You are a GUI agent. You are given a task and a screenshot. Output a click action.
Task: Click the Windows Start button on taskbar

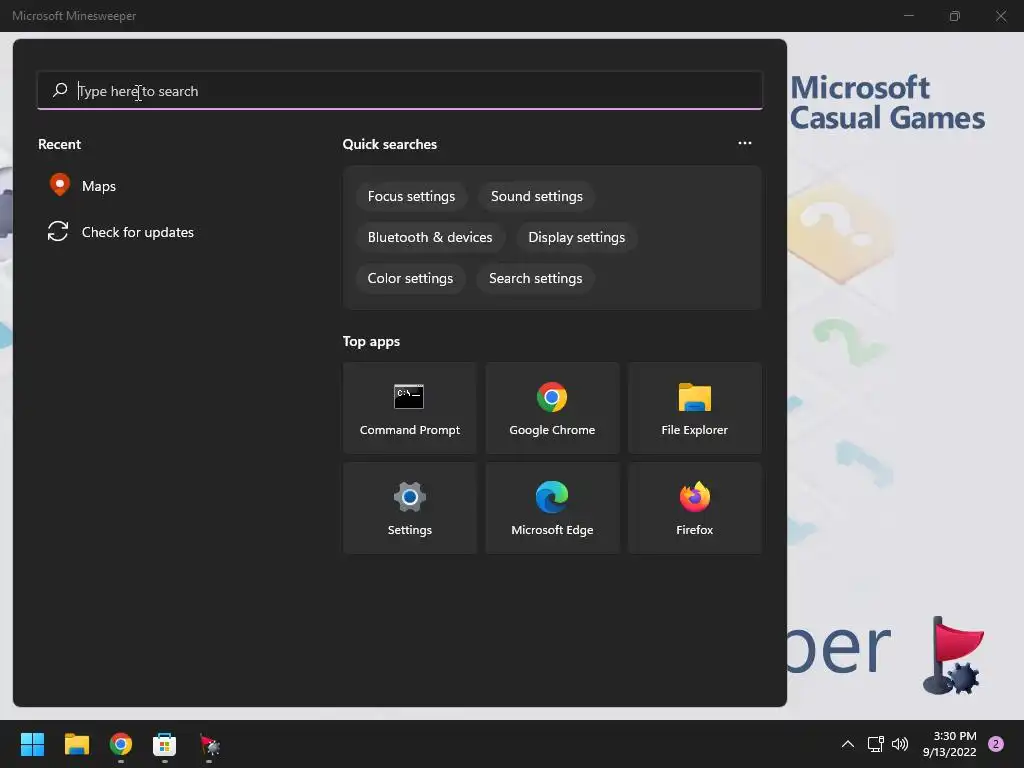pos(33,744)
